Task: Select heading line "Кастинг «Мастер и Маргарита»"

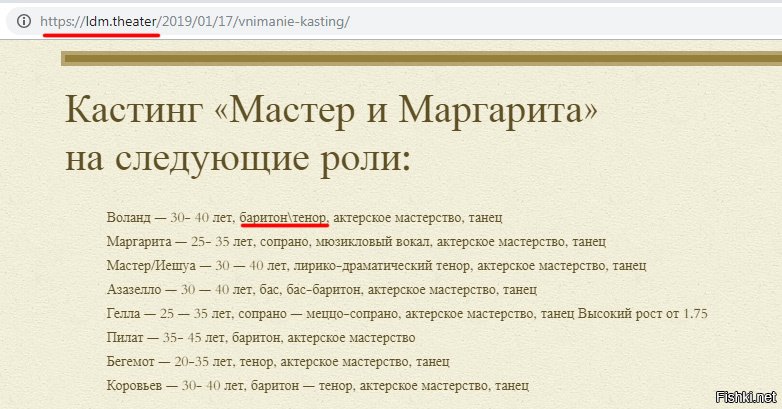Action: coord(331,109)
